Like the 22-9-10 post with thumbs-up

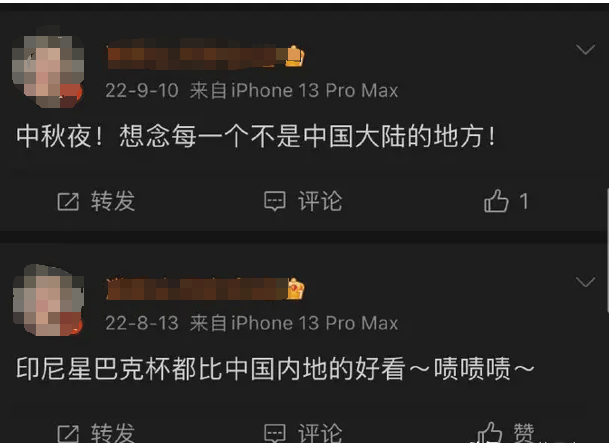tap(496, 201)
